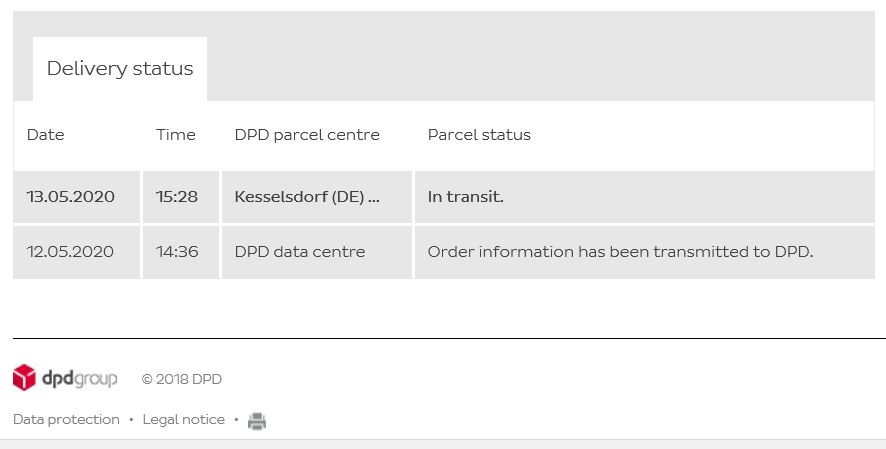Select the 13.05.2020 date cell

[71, 197]
